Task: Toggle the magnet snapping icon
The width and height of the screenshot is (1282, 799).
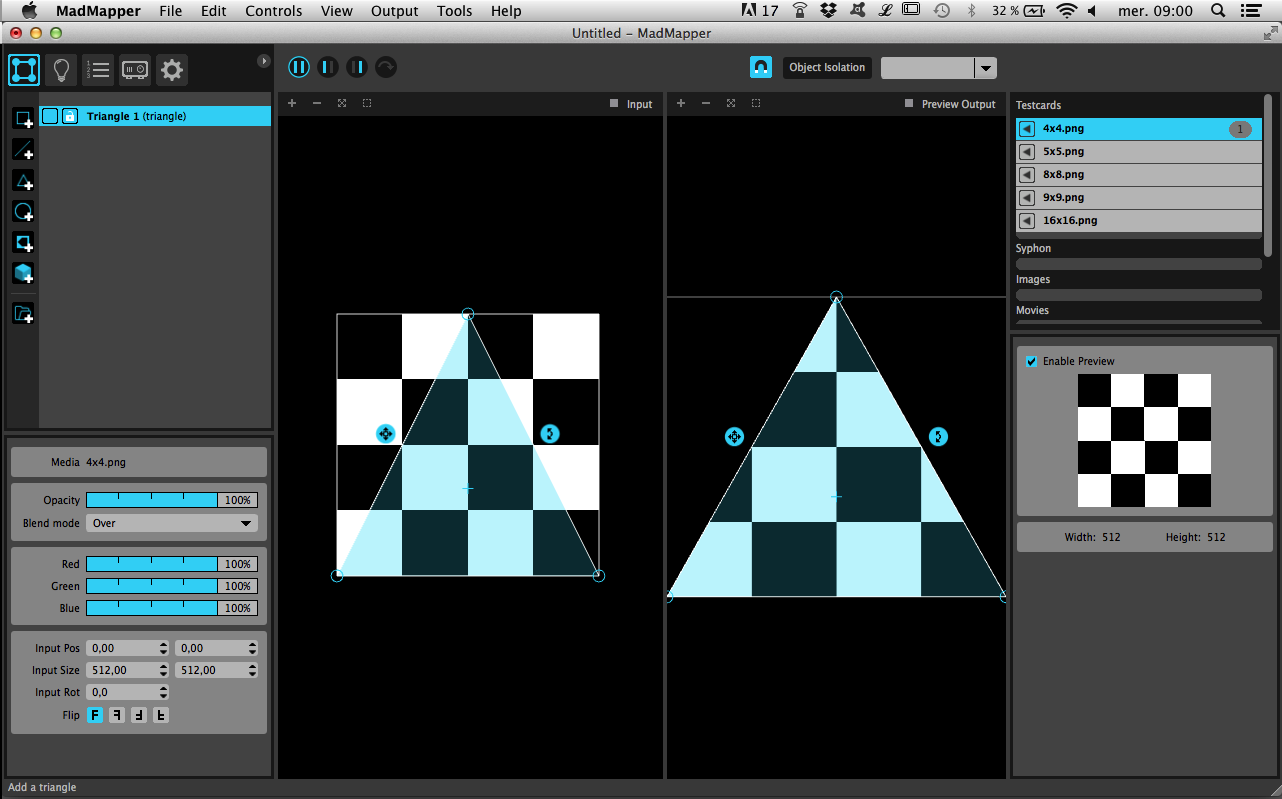Action: 761,67
